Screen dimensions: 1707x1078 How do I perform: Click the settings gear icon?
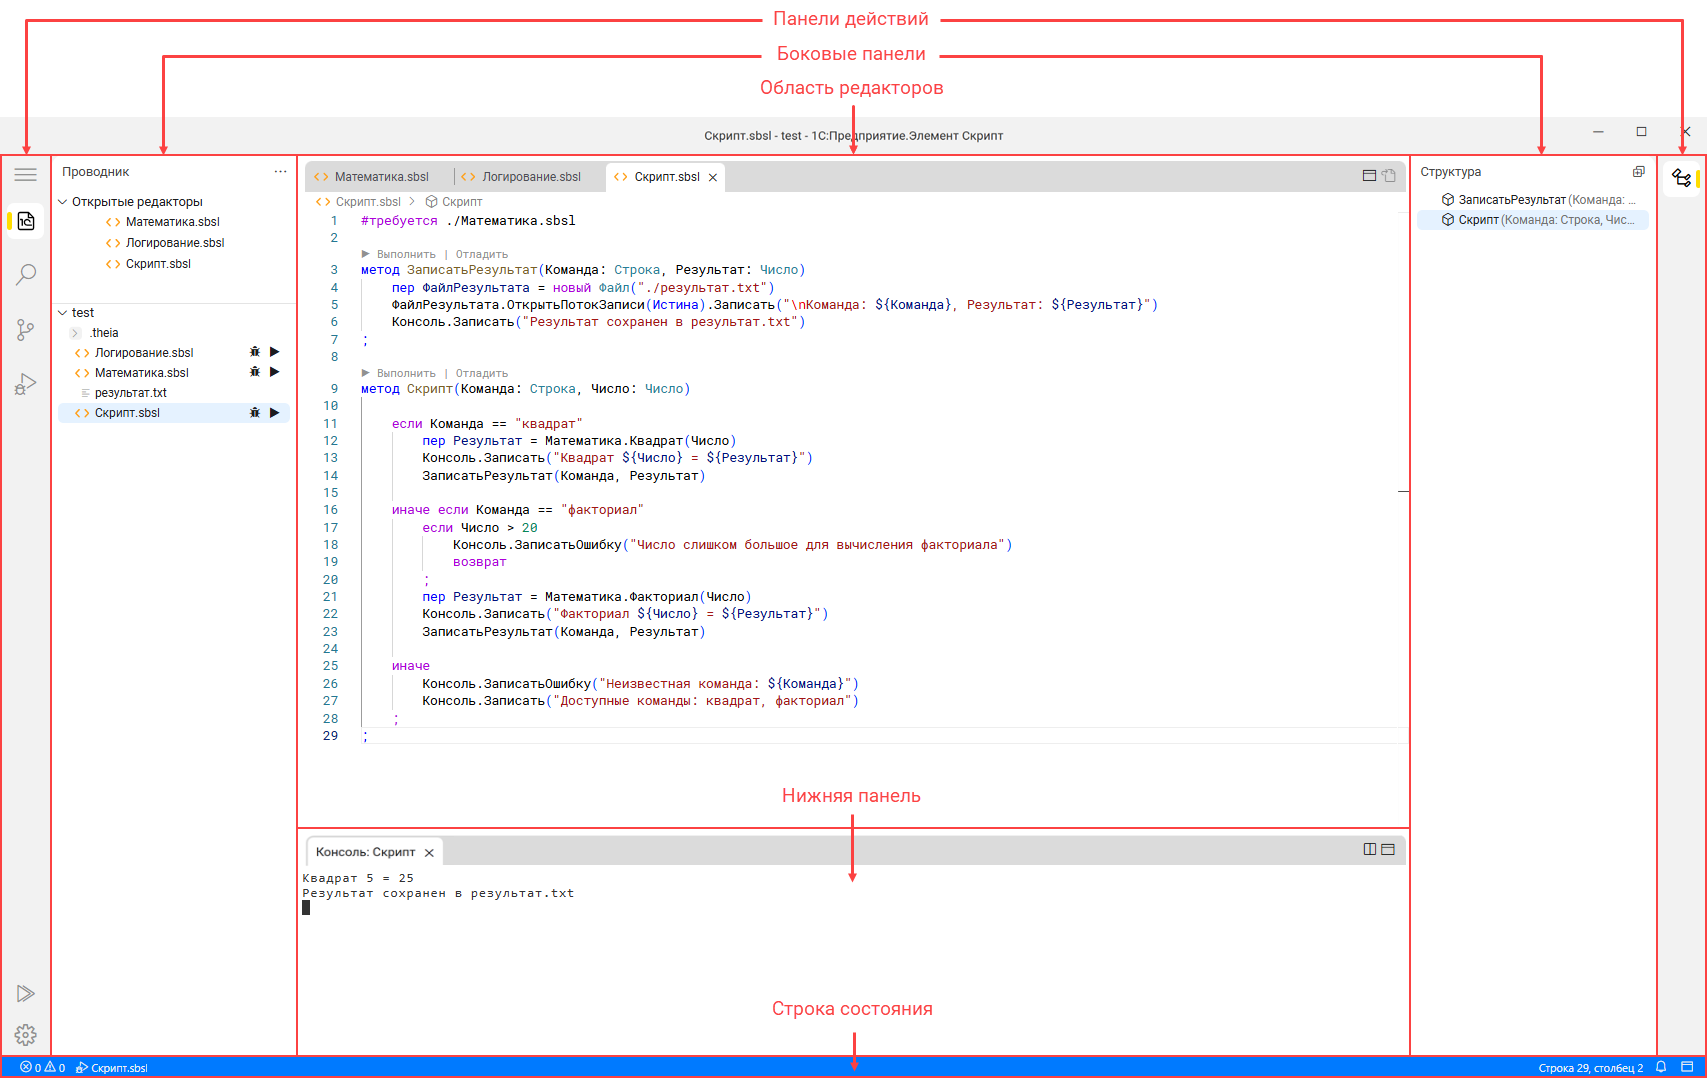[x=26, y=1034]
